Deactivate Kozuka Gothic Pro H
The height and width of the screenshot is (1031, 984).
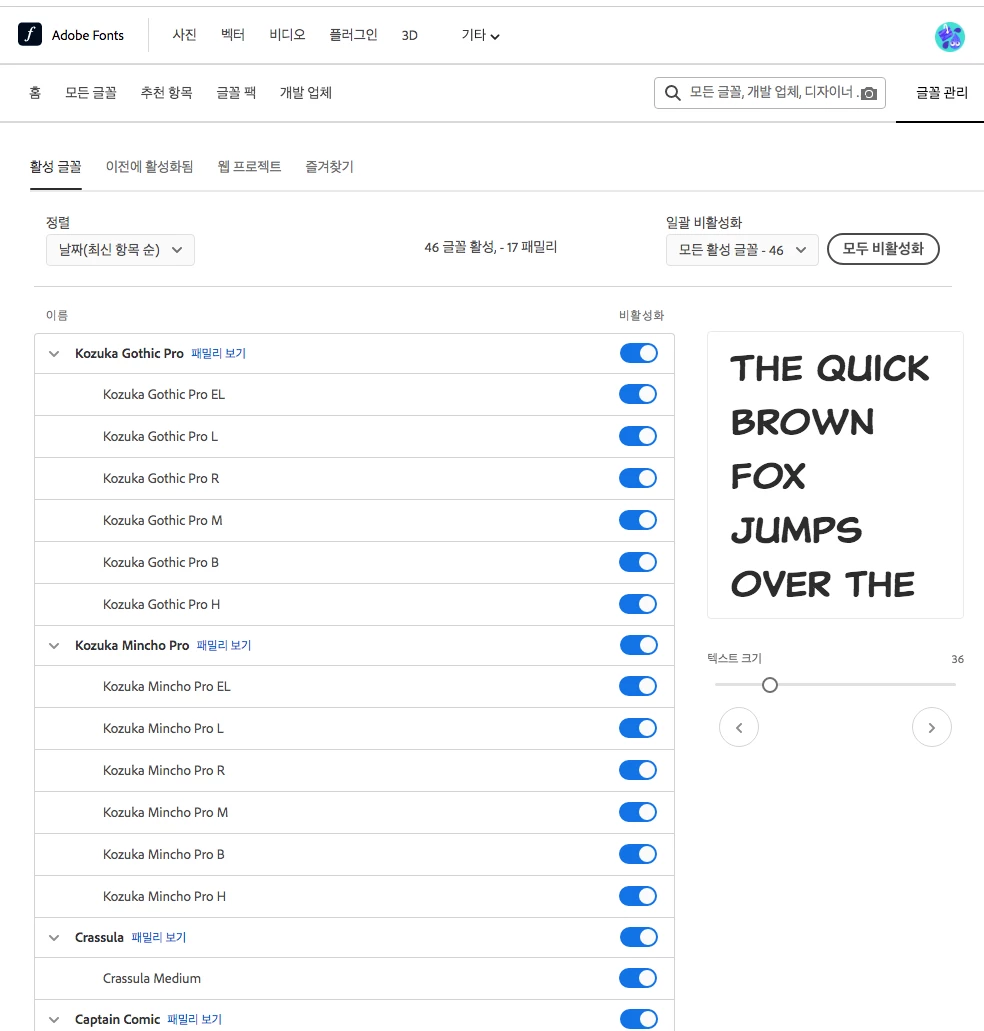click(x=638, y=604)
